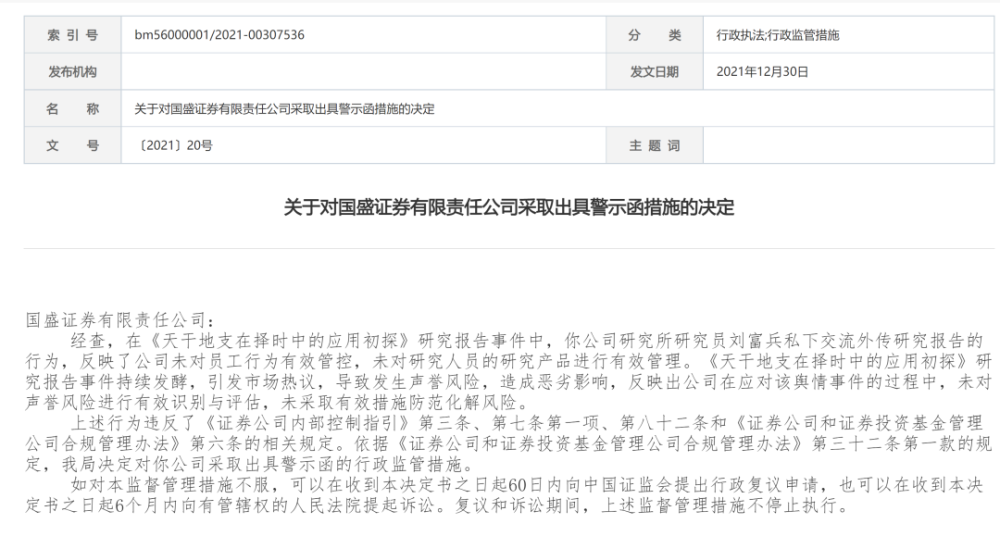
Task: Click paragraph line beginning 上述行为违反了
Action: tap(527, 422)
